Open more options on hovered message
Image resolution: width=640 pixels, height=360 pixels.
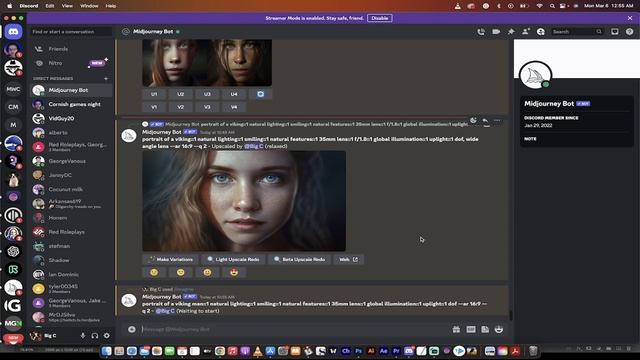(x=497, y=120)
